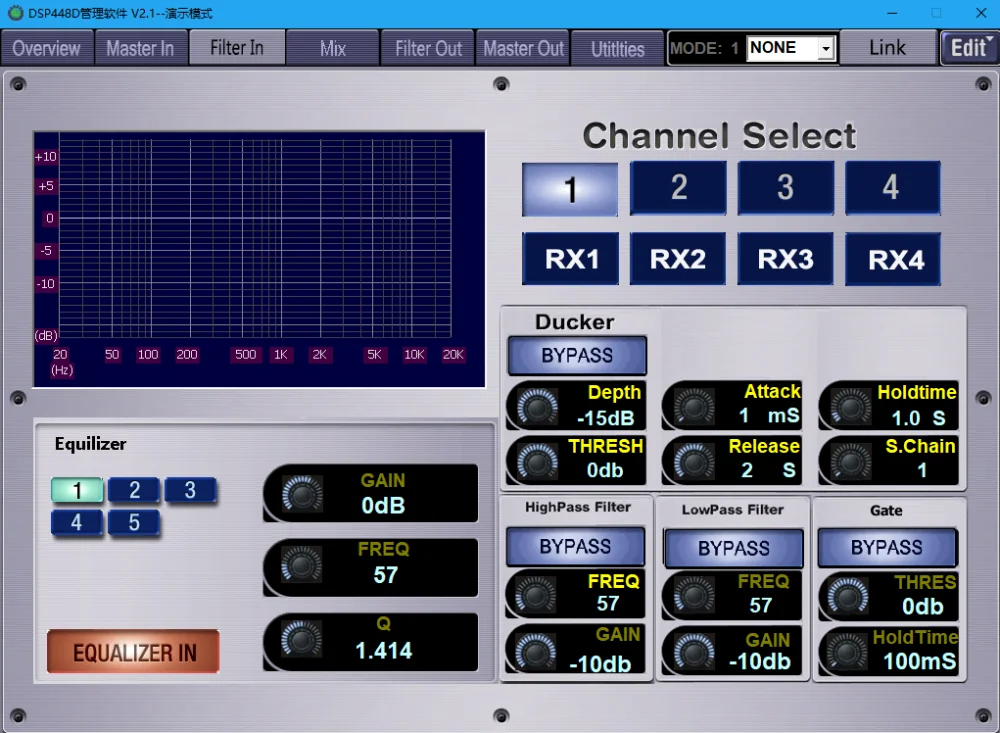Click the Ducker Release knob
The height and width of the screenshot is (733, 1000).
[695, 461]
